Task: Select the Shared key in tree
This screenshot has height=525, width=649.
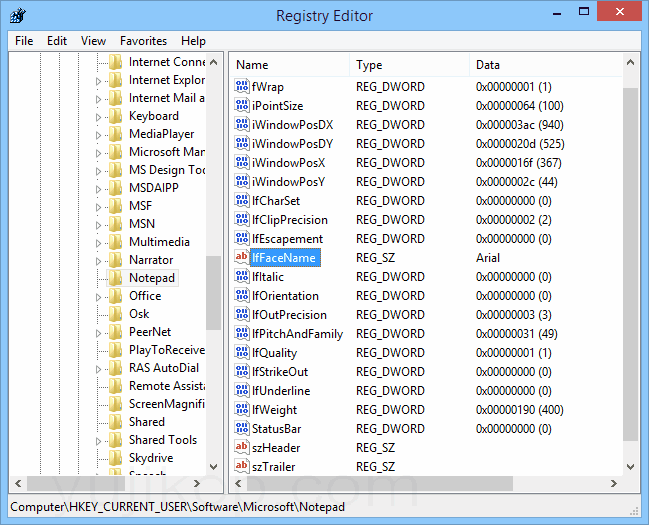Action: point(147,422)
